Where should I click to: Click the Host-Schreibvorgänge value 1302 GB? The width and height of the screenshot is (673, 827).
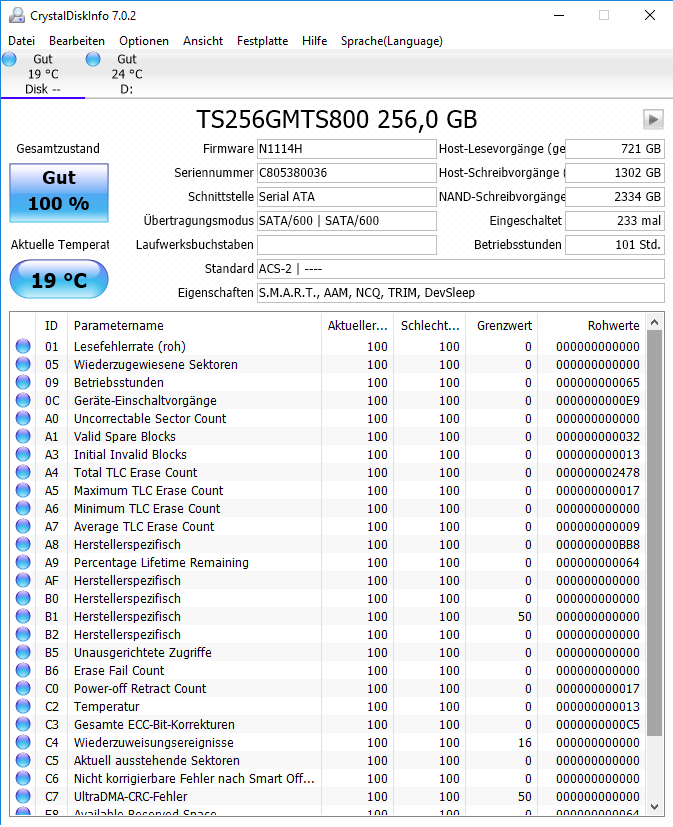tap(614, 172)
